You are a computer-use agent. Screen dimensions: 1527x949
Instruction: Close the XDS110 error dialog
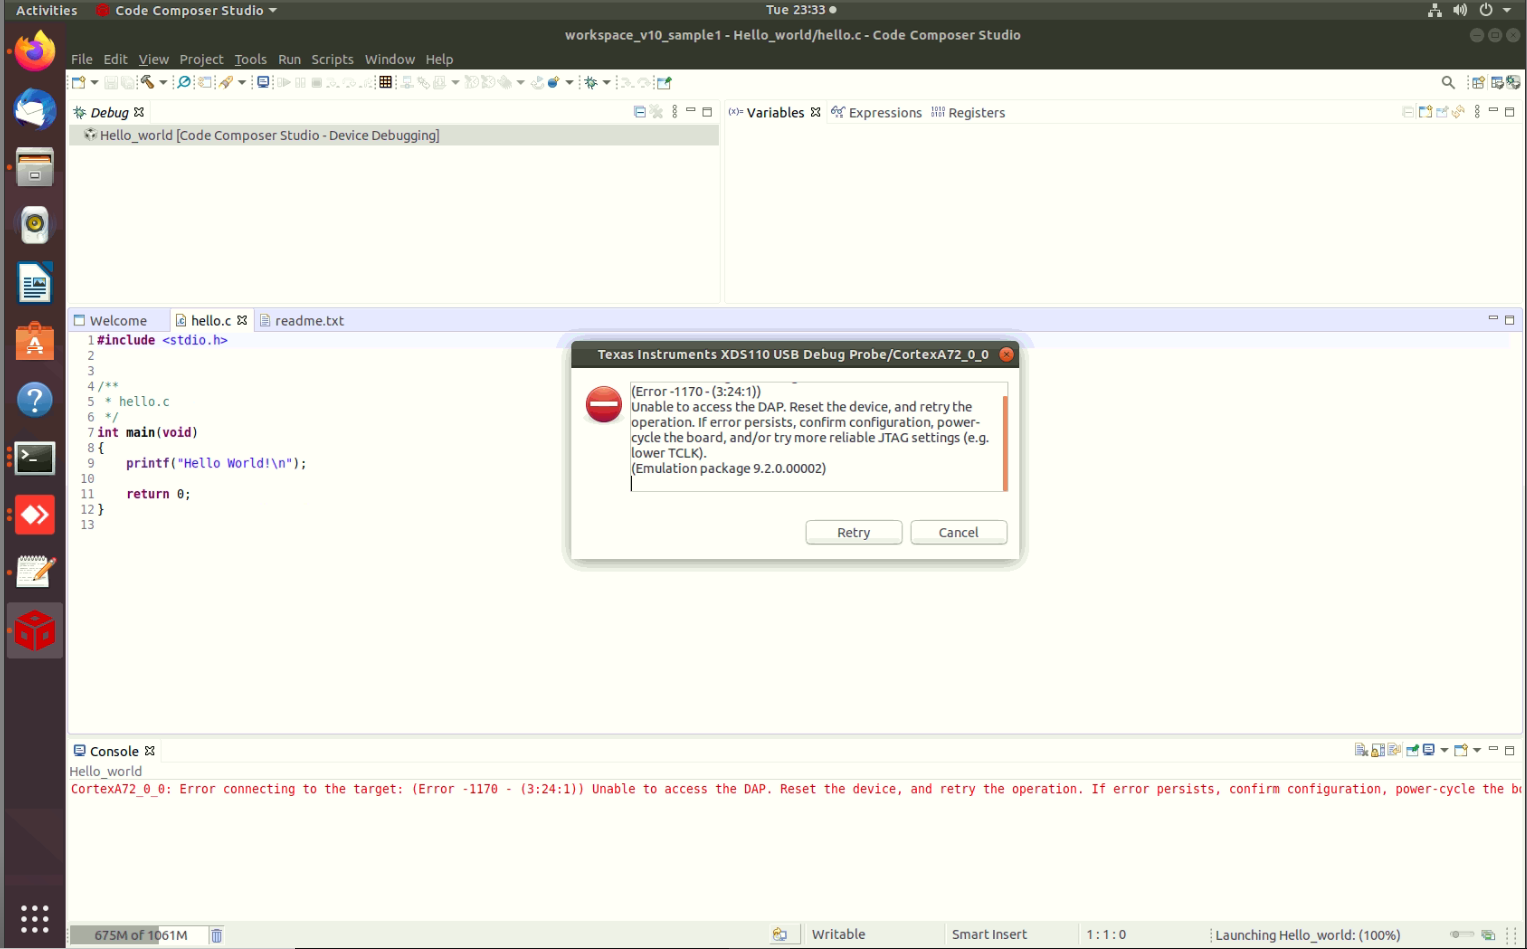1007,354
